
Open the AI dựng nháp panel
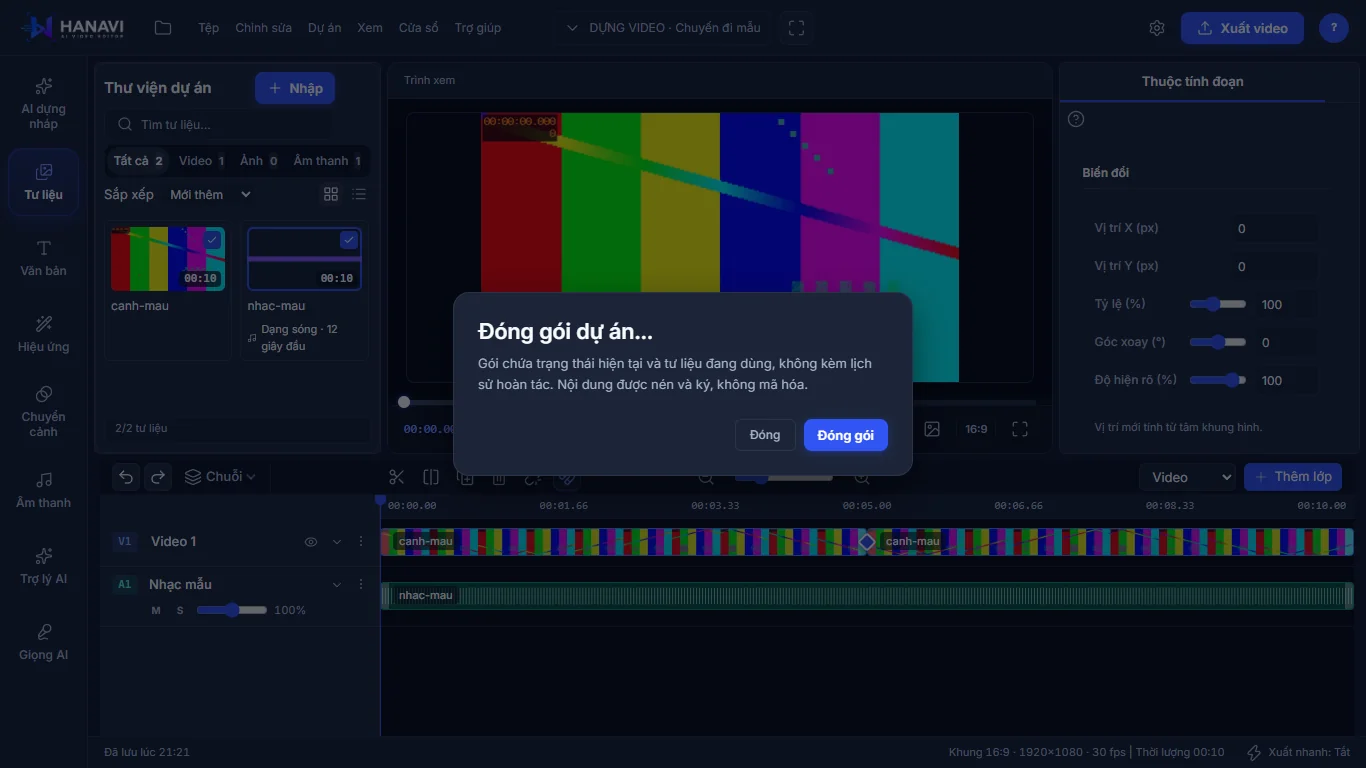(x=43, y=103)
